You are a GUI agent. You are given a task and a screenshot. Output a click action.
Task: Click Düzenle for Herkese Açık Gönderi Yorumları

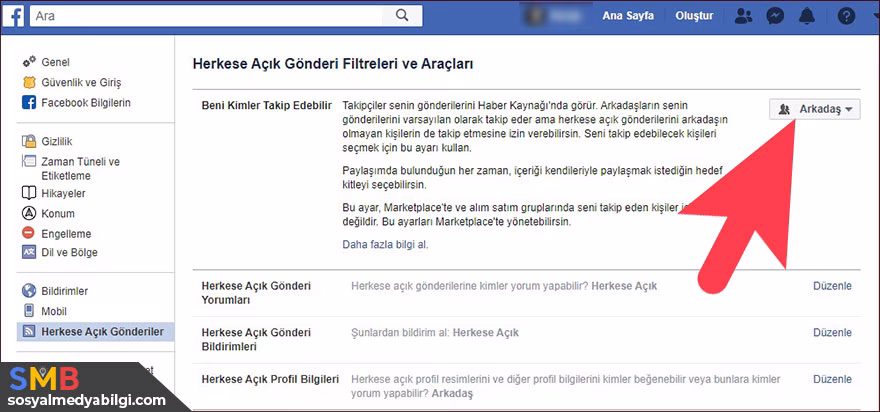[x=832, y=286]
